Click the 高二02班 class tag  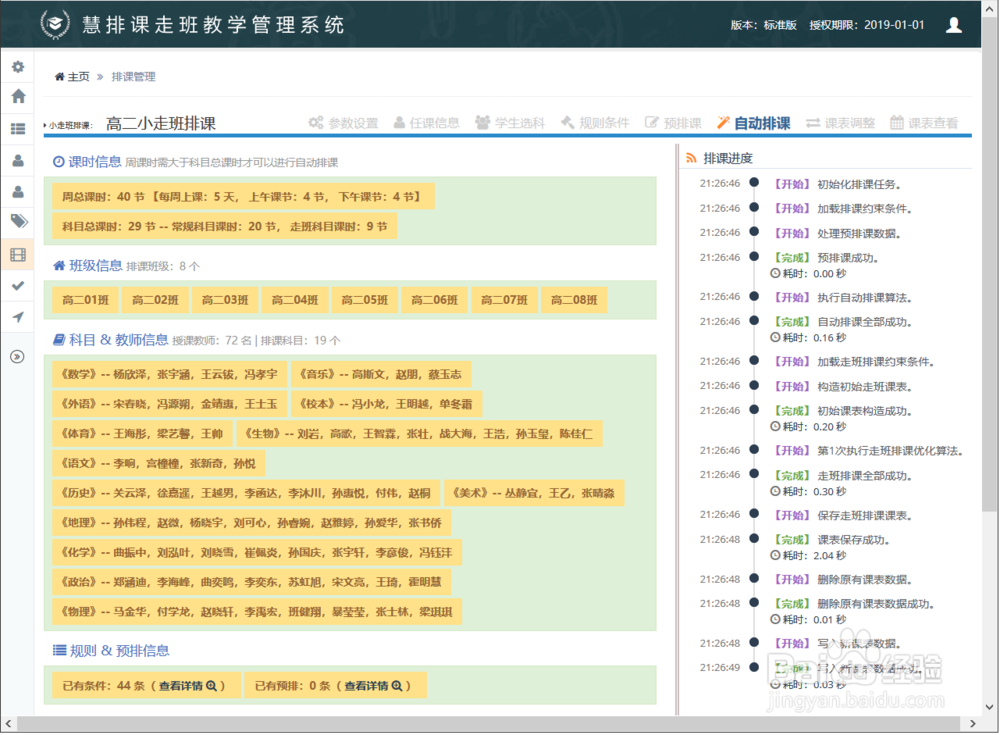pos(155,300)
